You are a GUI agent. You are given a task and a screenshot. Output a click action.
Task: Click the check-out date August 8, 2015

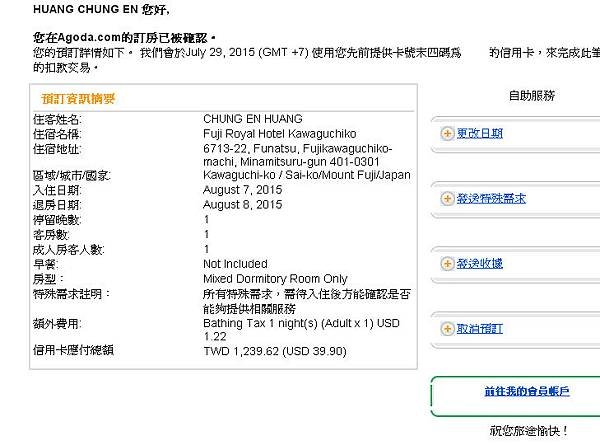coord(242,203)
